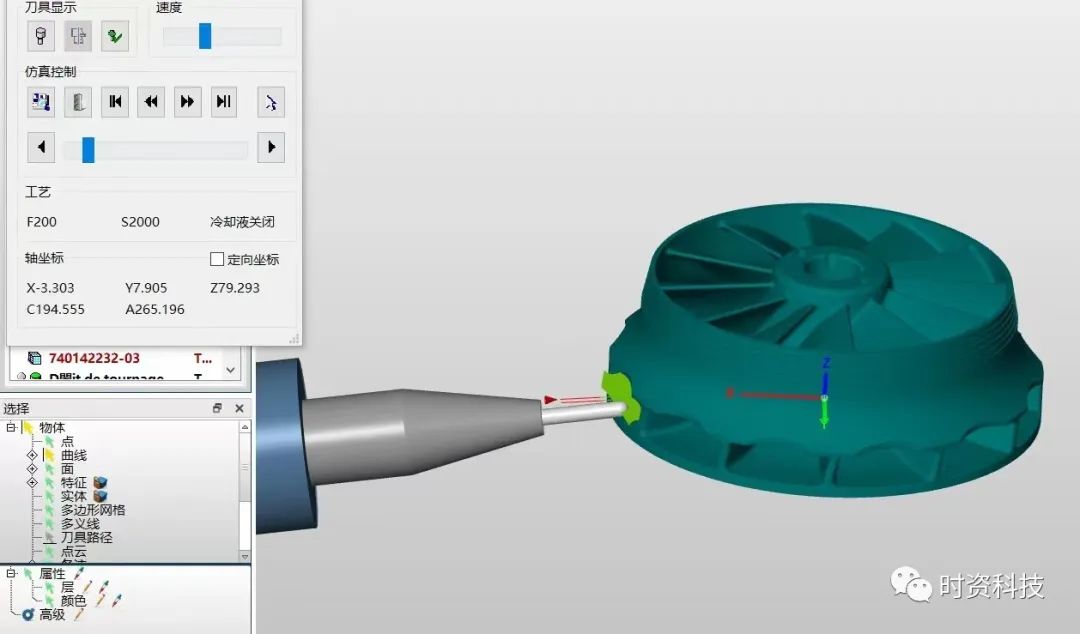Click the Z79.293 axis coordinate
Image resolution: width=1080 pixels, height=634 pixels.
tap(235, 288)
